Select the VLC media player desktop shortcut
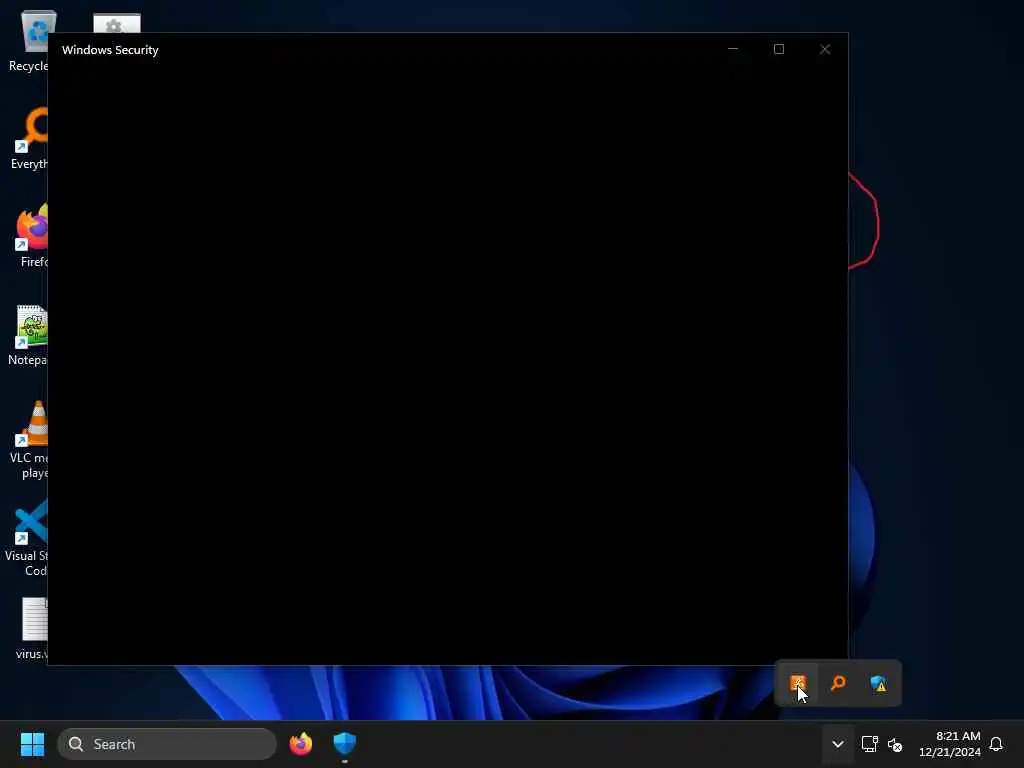Screen dimensions: 1024x768 click(29, 440)
